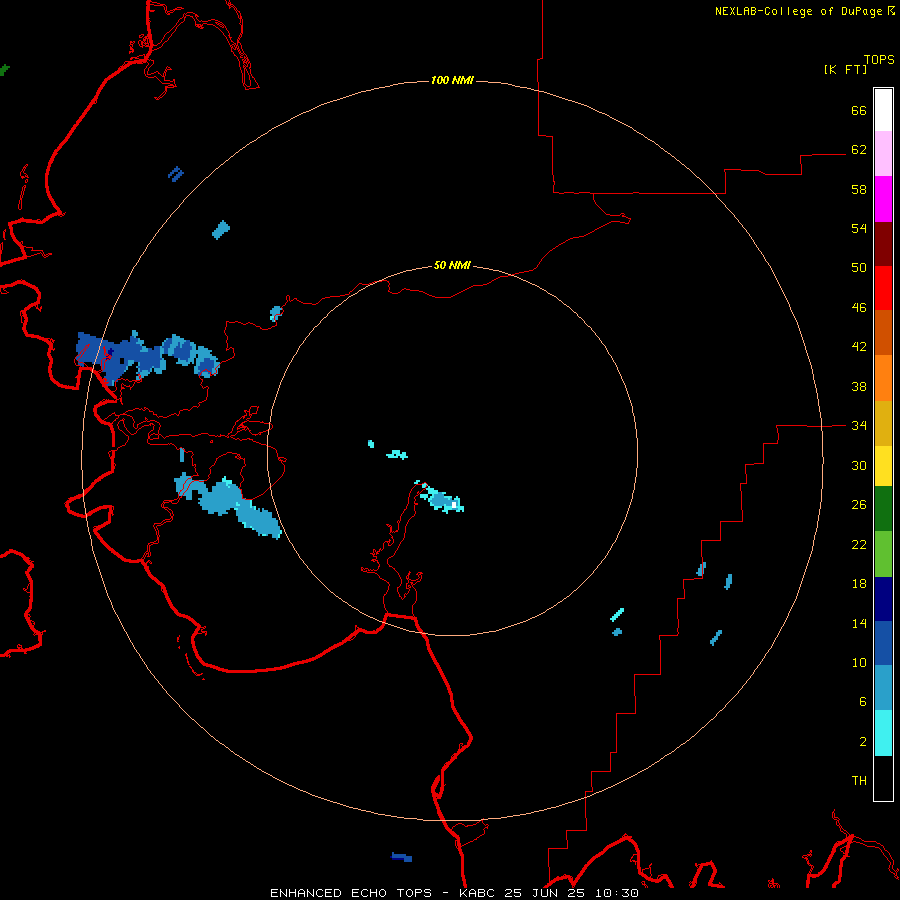900x900 pixels.
Task: Select the NEXLAB-College of DuPage title text
Action: (x=798, y=11)
